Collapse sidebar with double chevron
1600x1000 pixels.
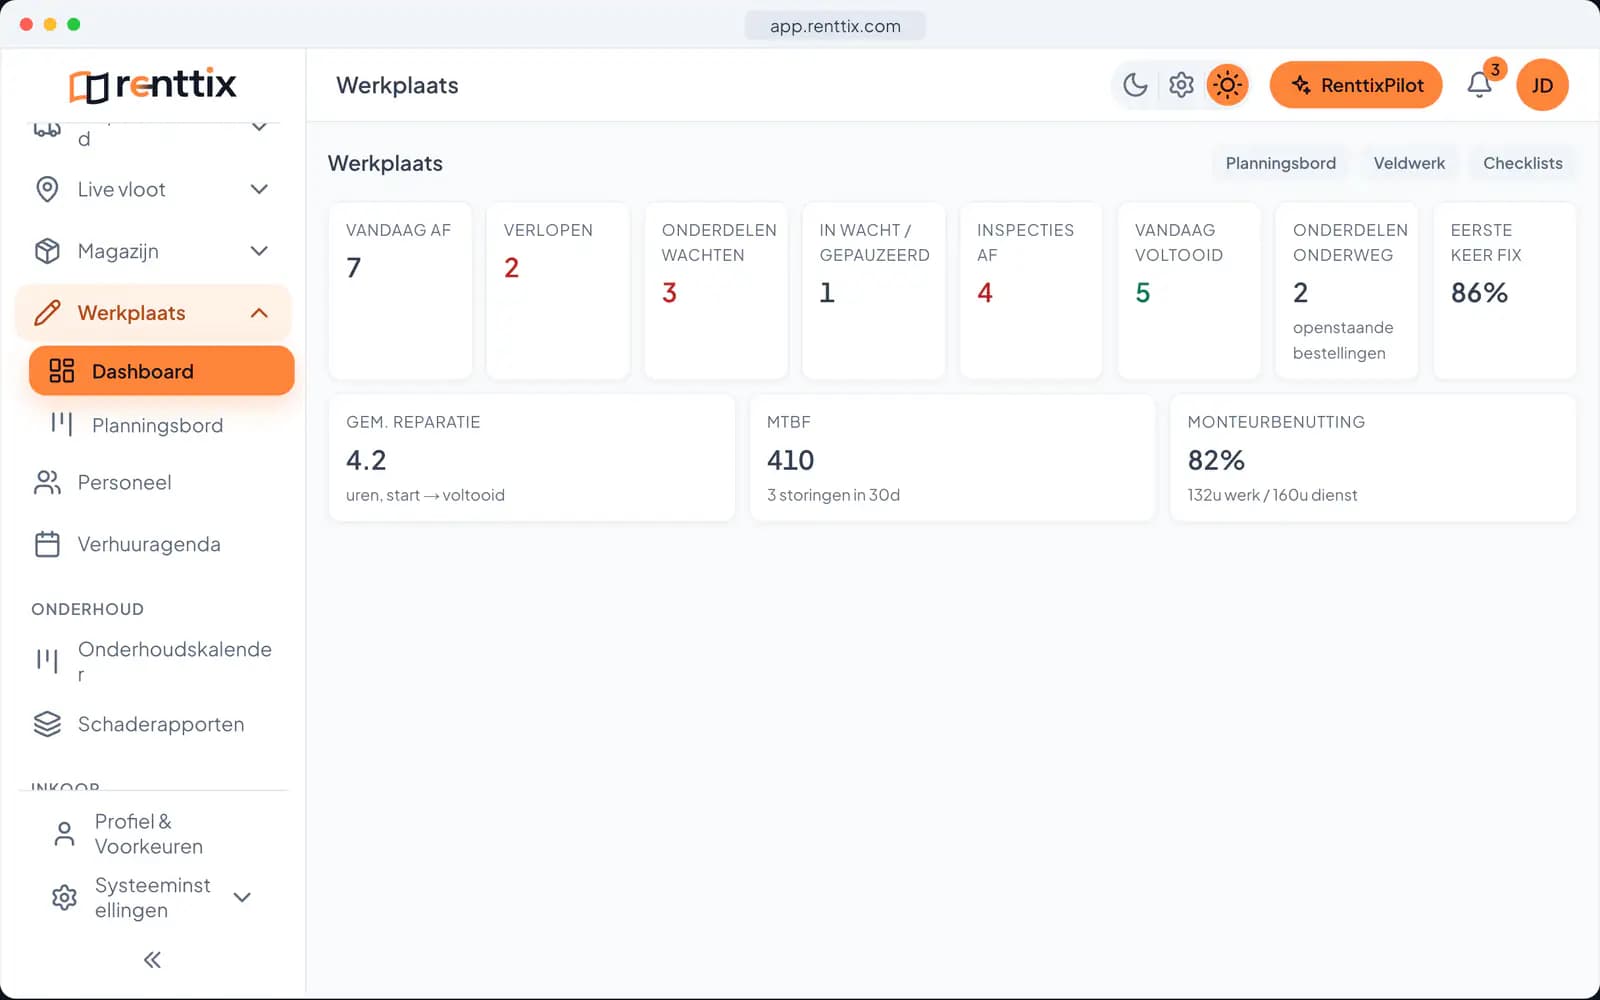(152, 960)
